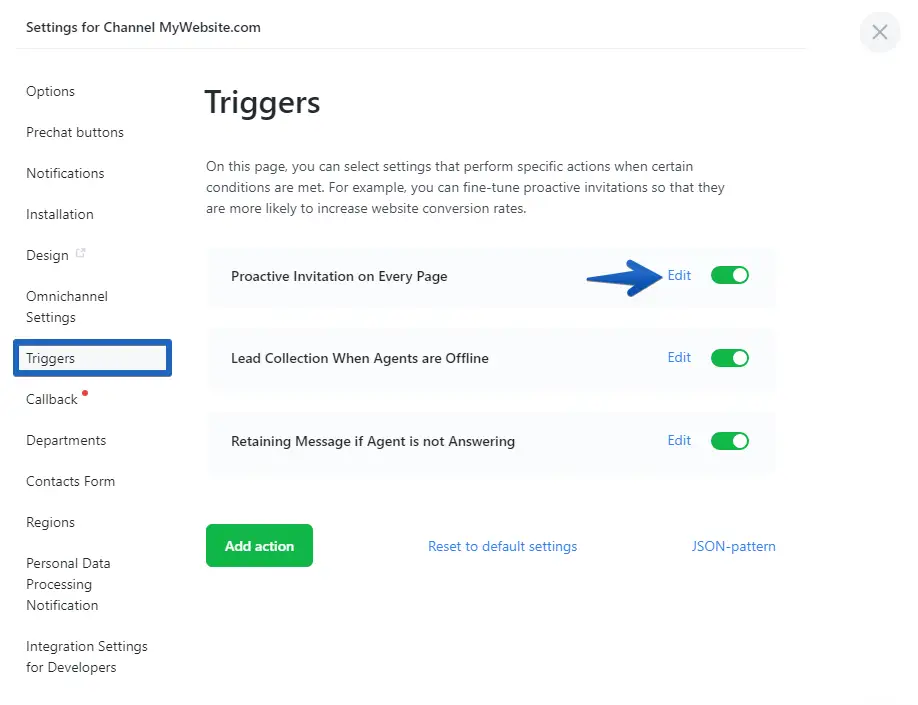The width and height of the screenshot is (918, 705).
Task: Toggle off Proactive Invitation on Every Page
Action: coord(730,276)
